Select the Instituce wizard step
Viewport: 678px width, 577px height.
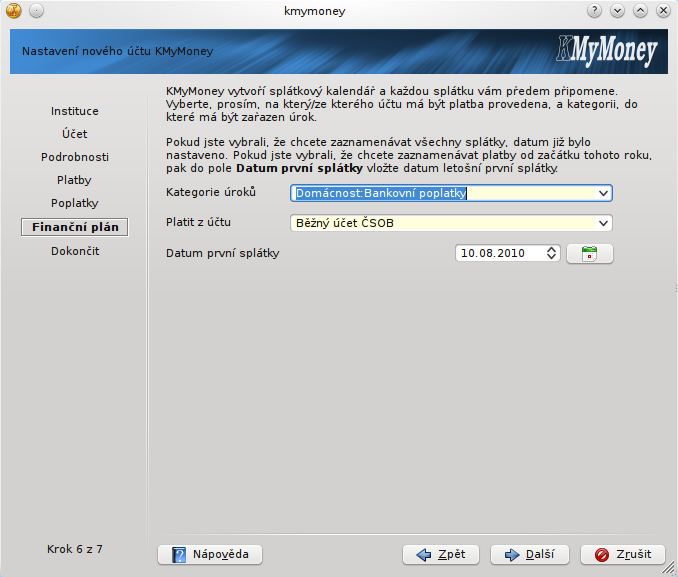tap(75, 111)
